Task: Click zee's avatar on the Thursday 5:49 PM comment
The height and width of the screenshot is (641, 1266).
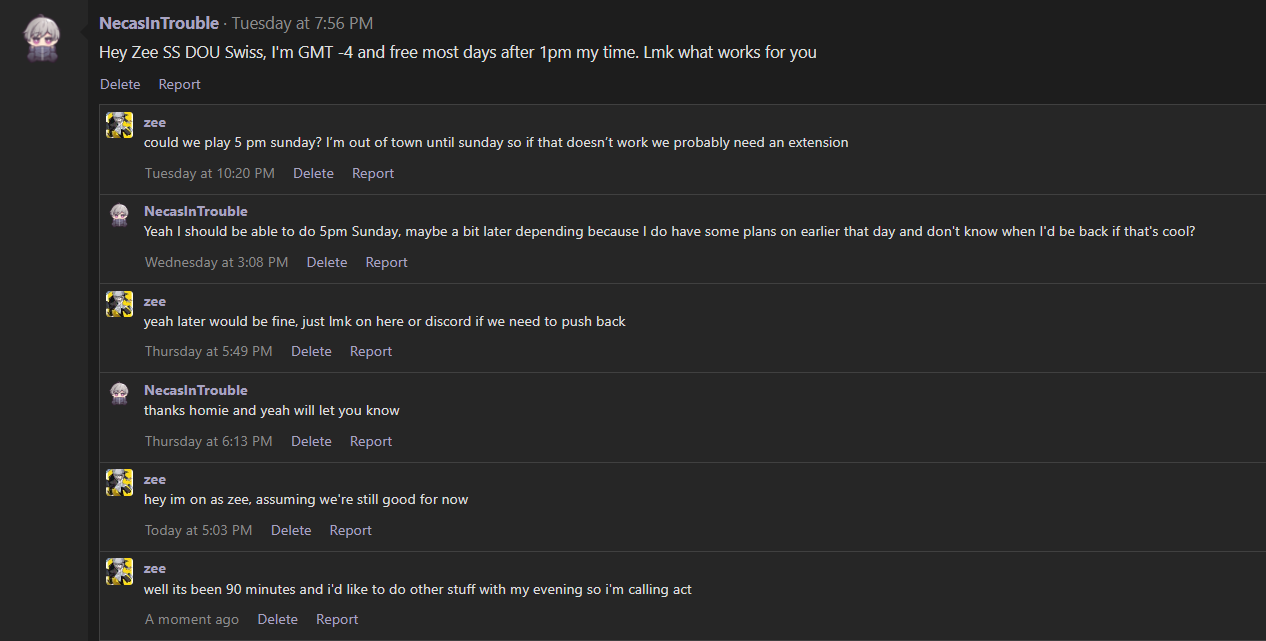Action: (119, 304)
